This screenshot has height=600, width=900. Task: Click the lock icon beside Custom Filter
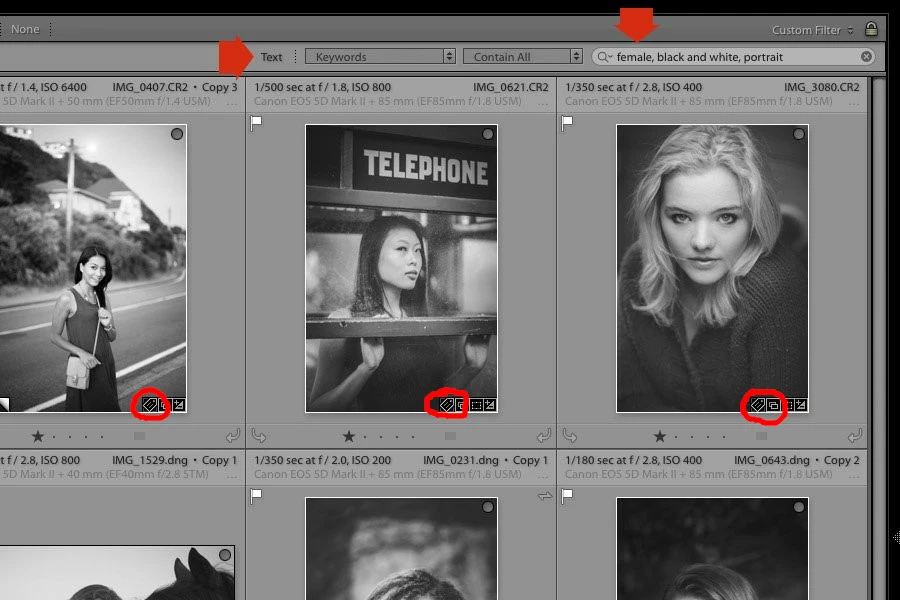click(x=871, y=29)
